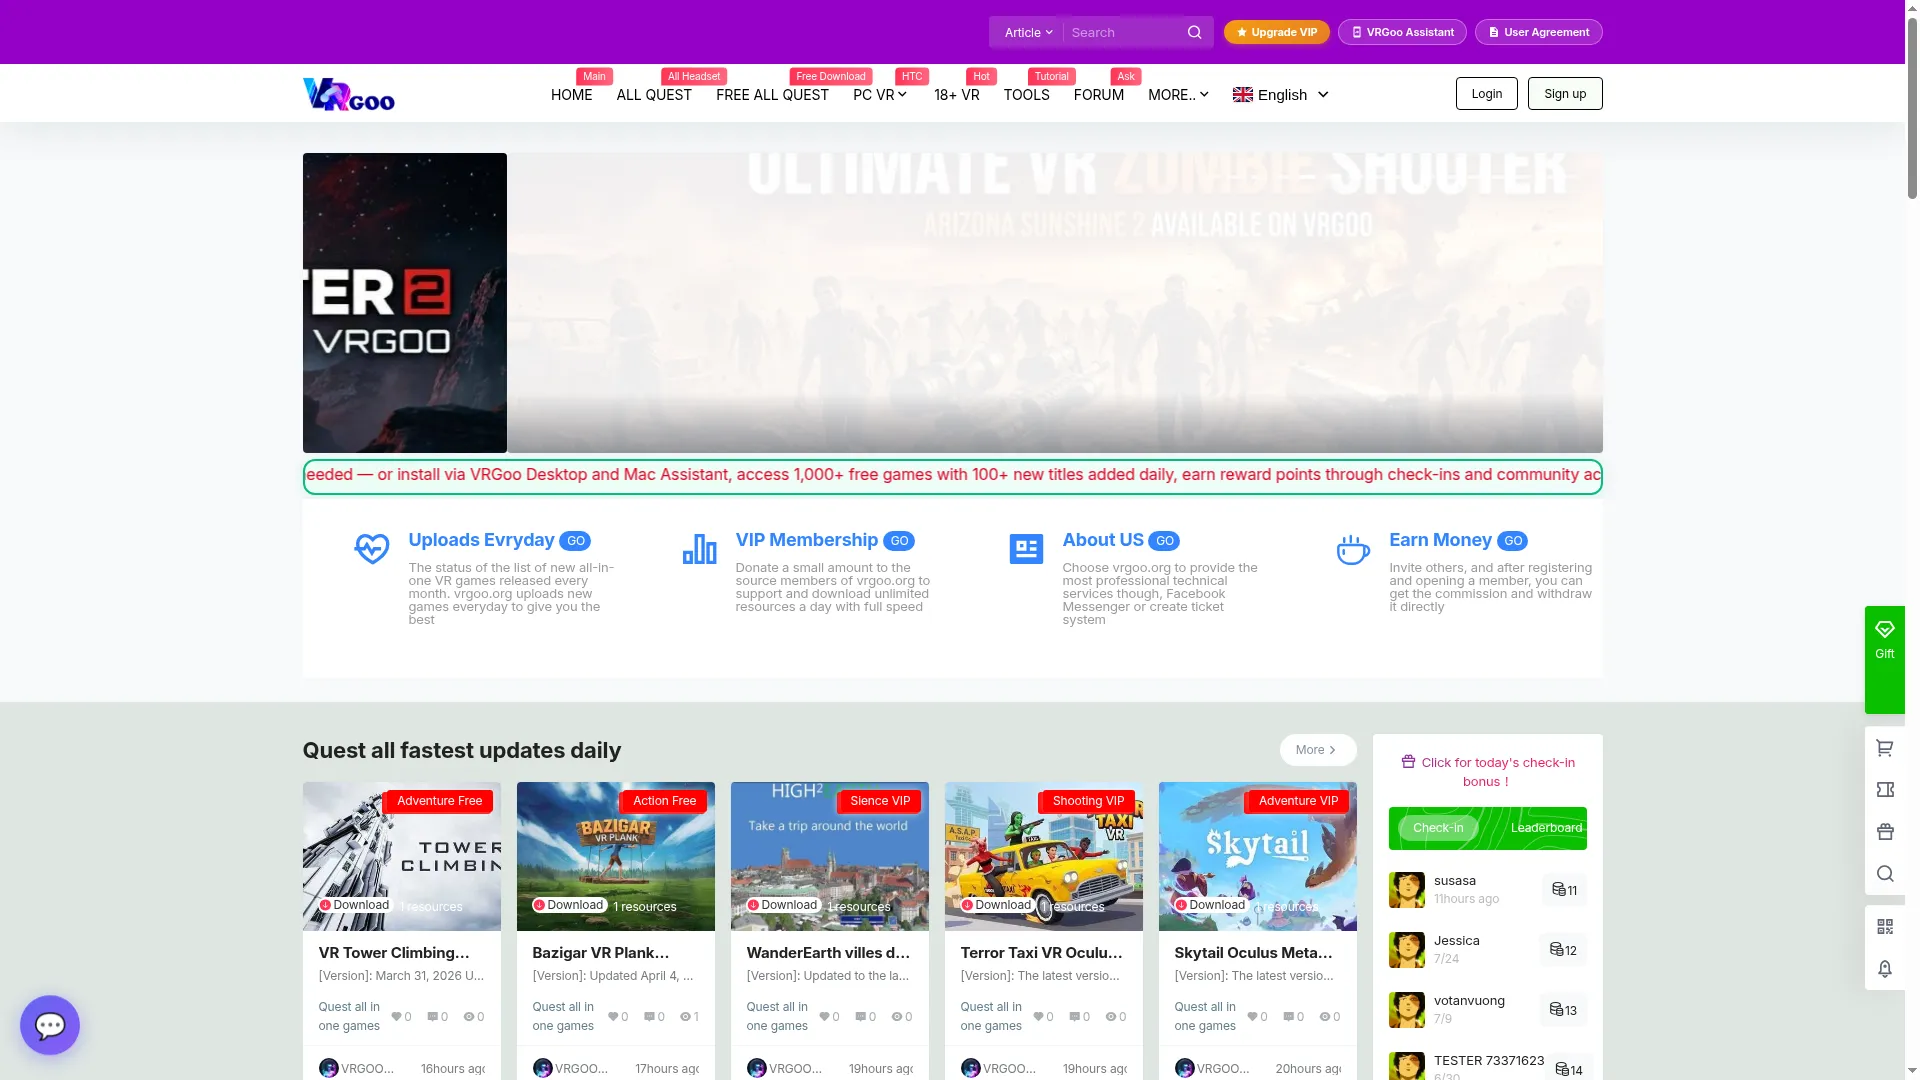Open the Bazigar VR Plank thumbnail
This screenshot has width=1920, height=1080.
pos(615,856)
